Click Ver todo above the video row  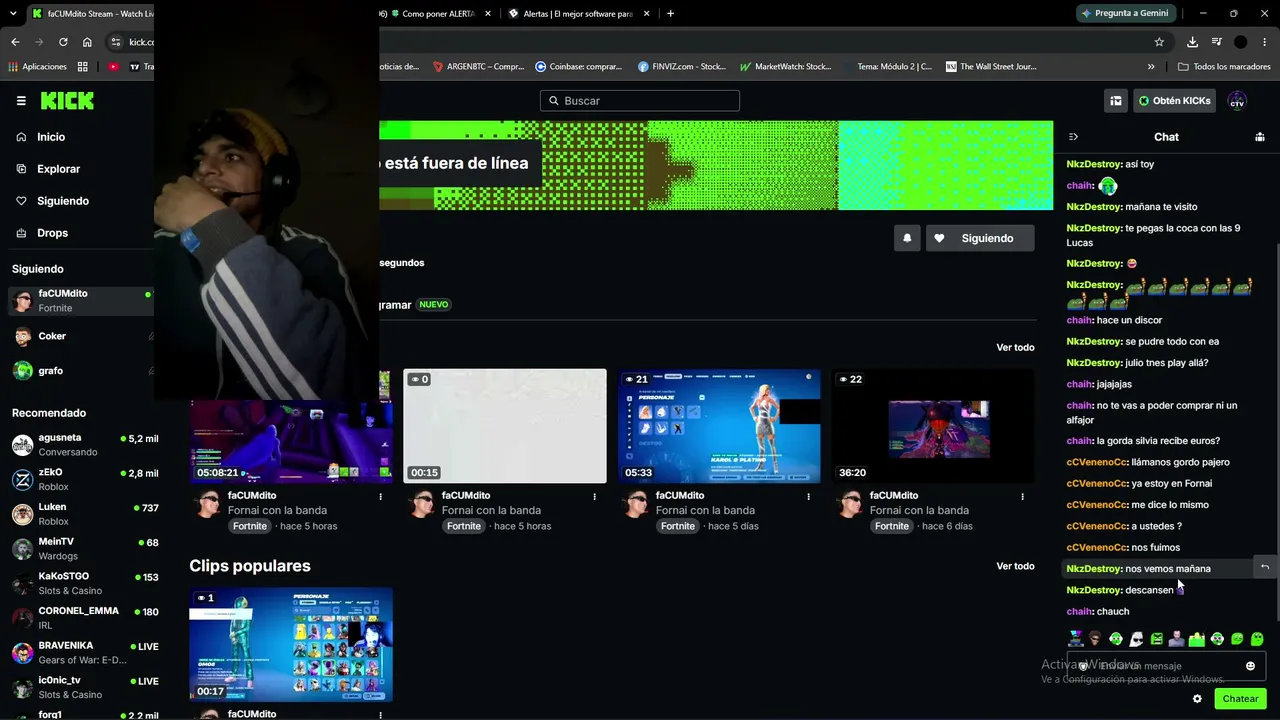click(1015, 347)
